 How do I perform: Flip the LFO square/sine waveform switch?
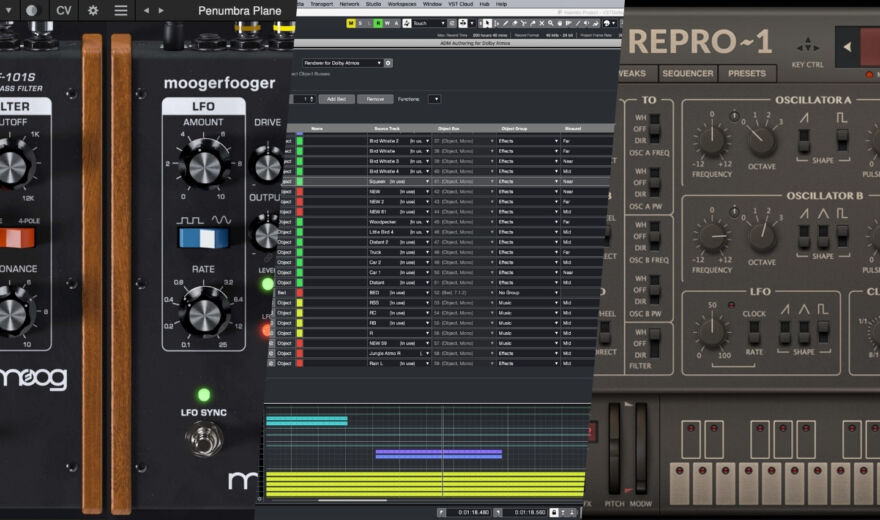click(204, 238)
